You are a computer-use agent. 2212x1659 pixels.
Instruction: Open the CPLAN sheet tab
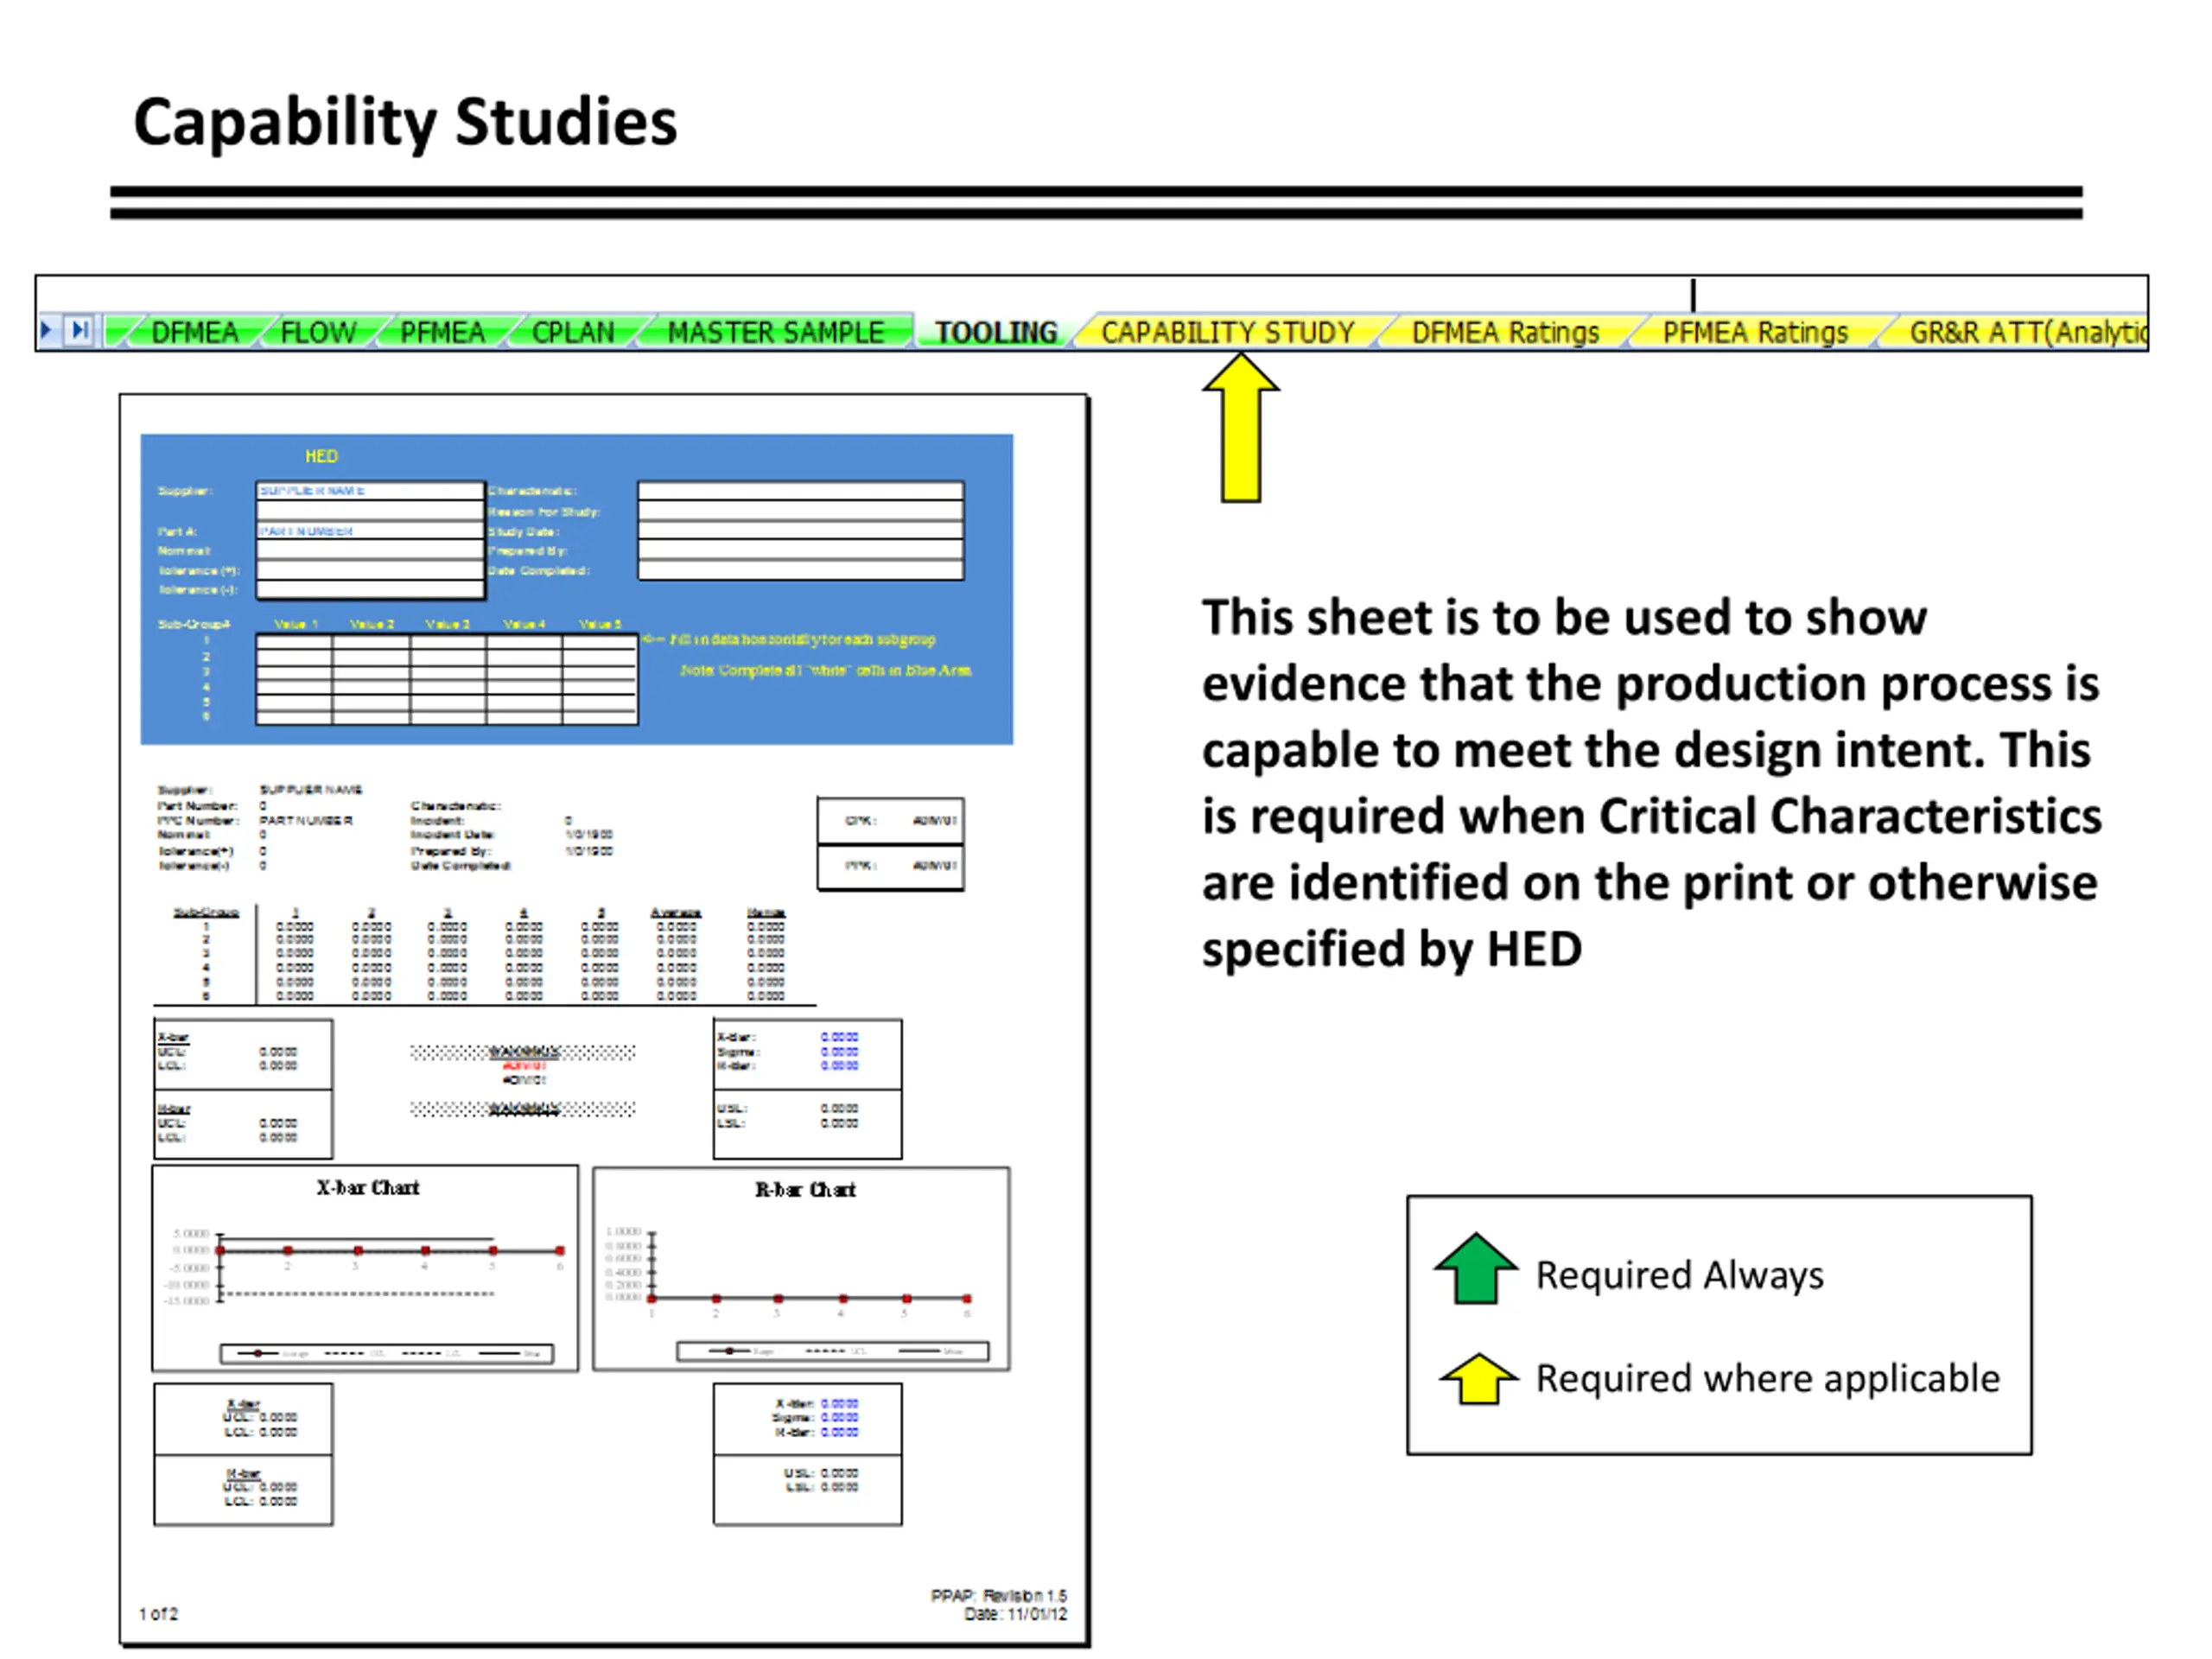pos(573,332)
